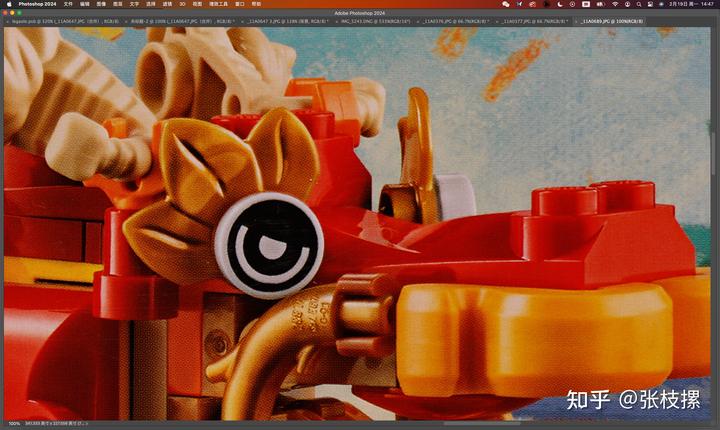Open the Photoshop 2024 application menu
This screenshot has height=430, width=720.
point(37,4)
